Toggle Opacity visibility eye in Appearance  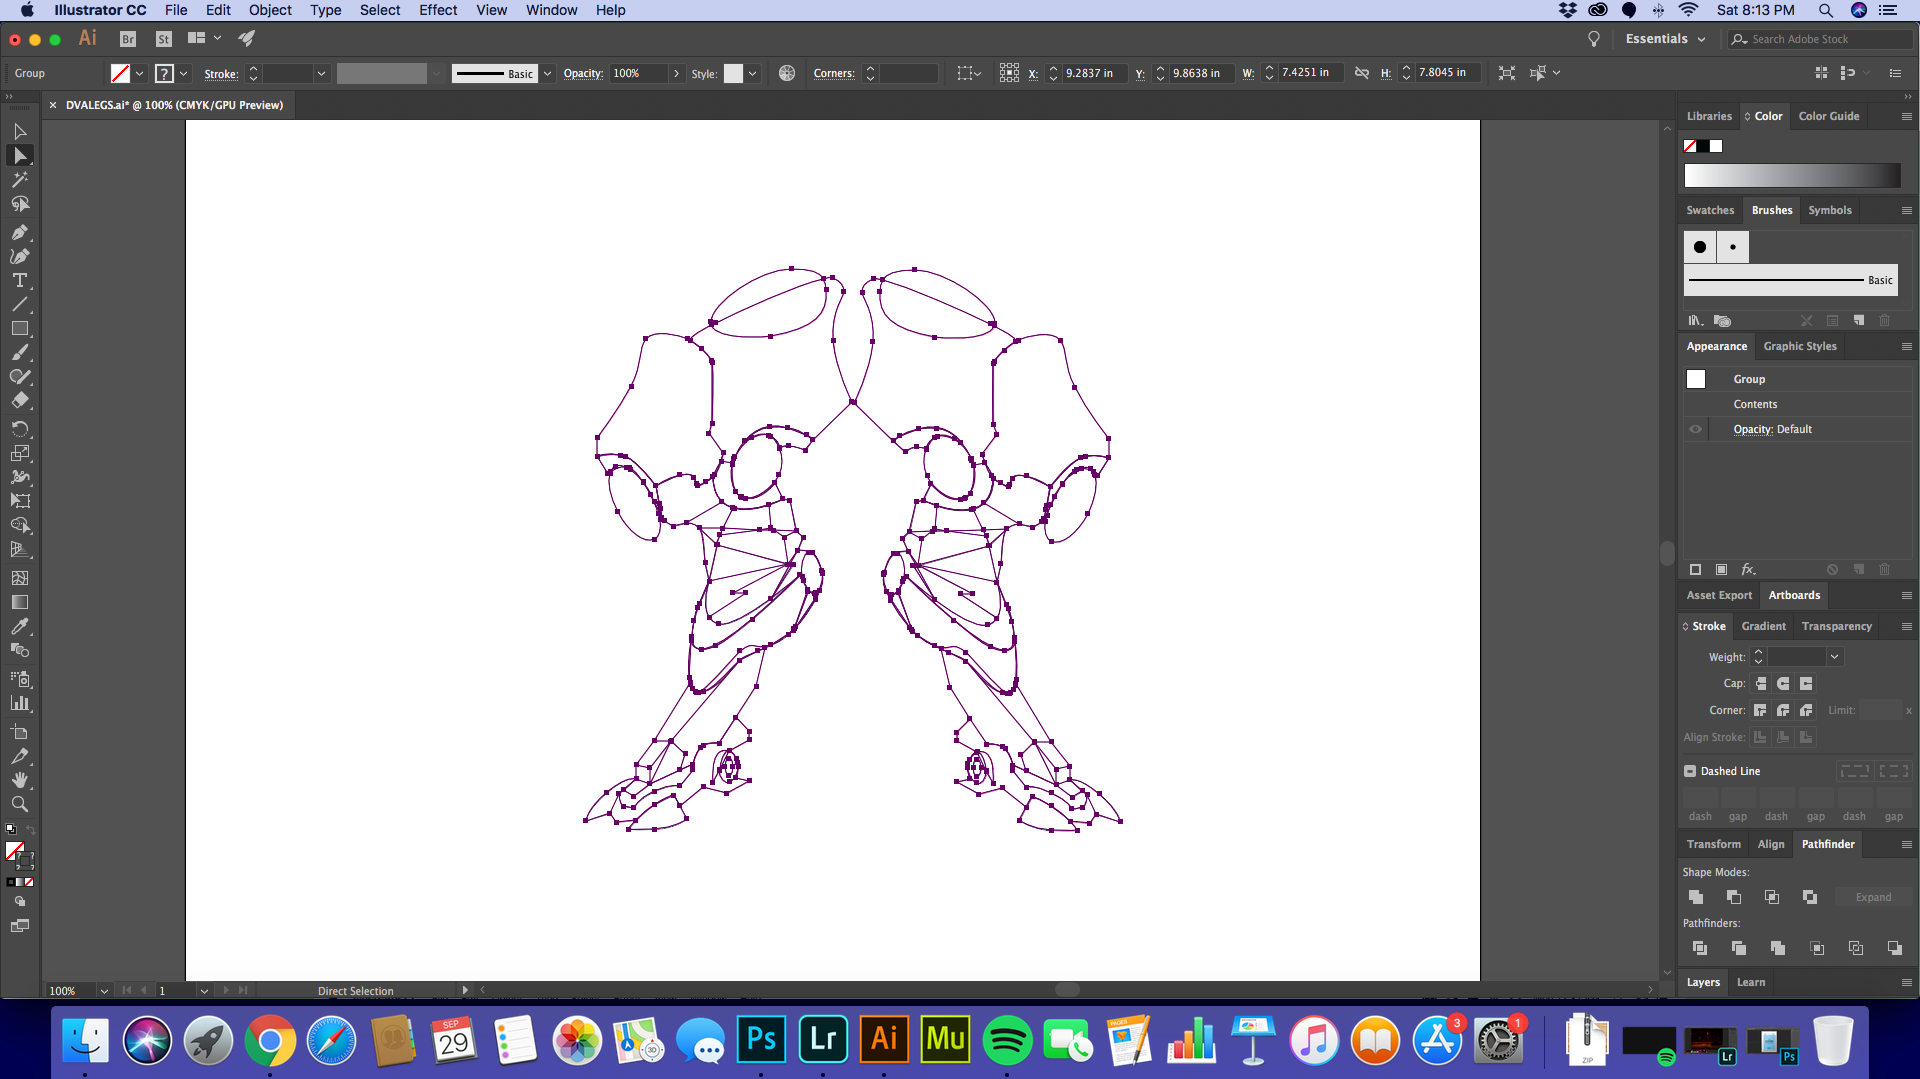(1695, 429)
